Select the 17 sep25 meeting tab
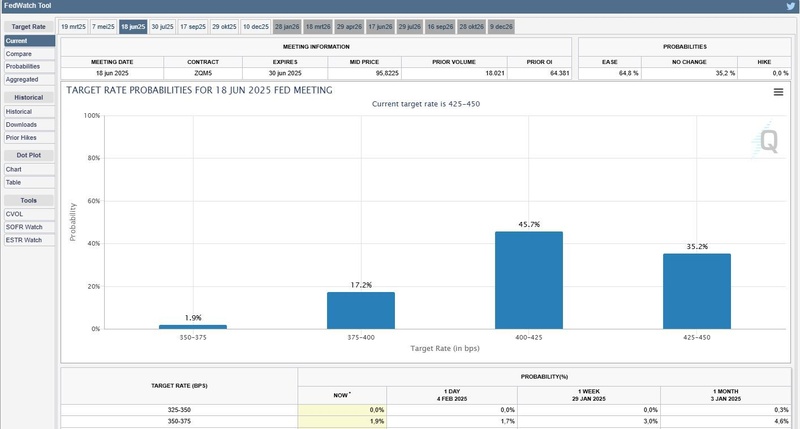800x429 pixels. 193,27
